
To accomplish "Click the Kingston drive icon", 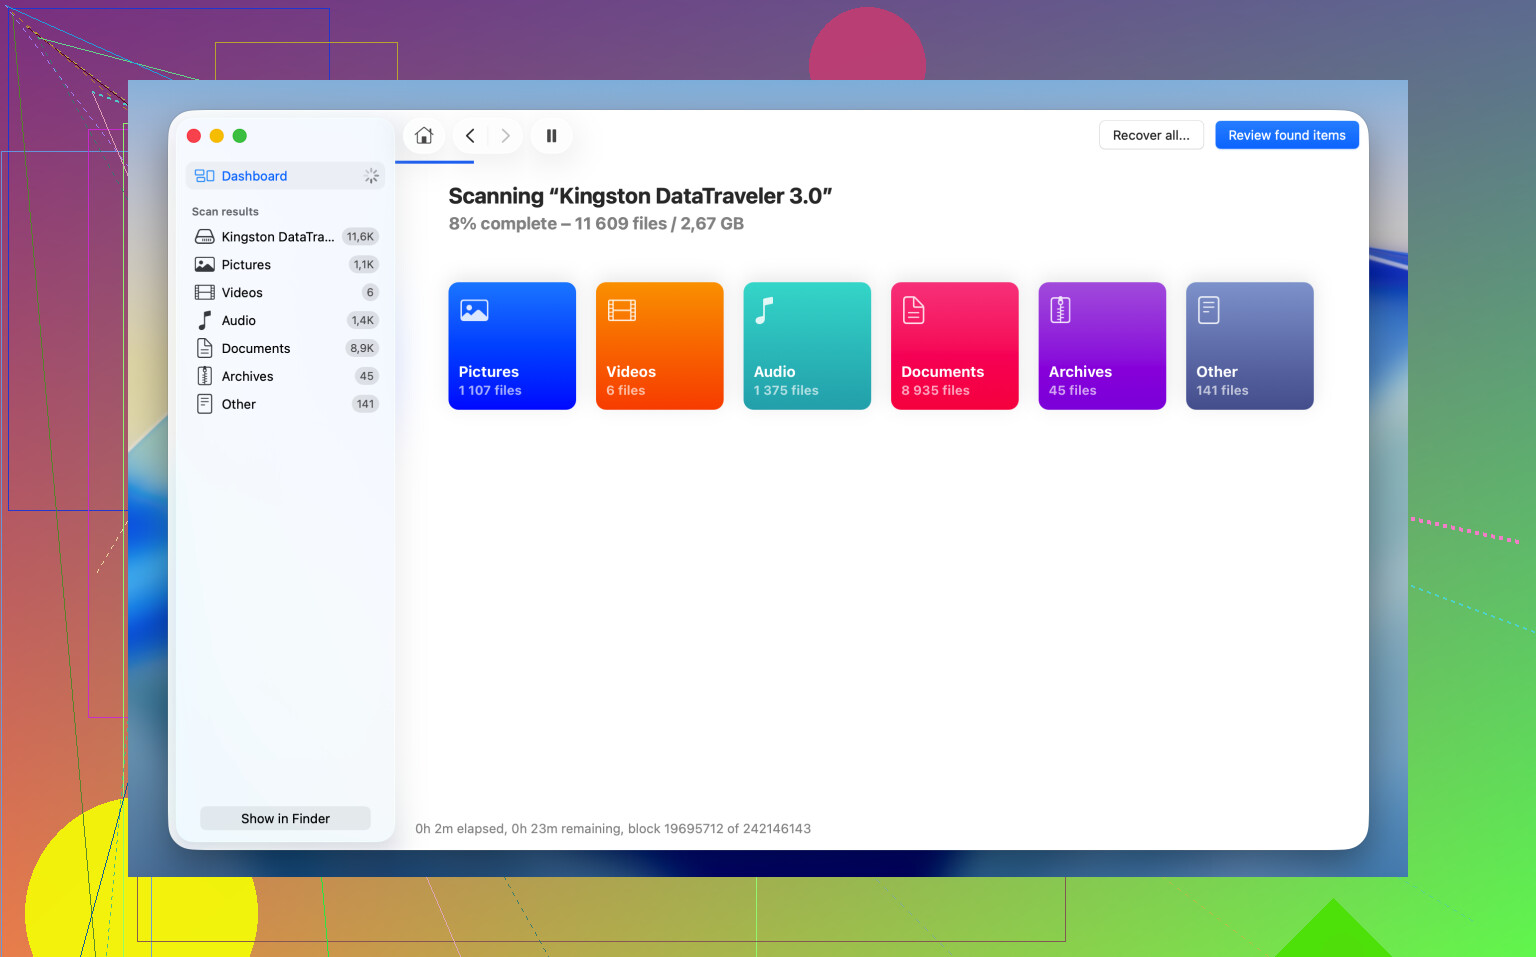I will 204,237.
